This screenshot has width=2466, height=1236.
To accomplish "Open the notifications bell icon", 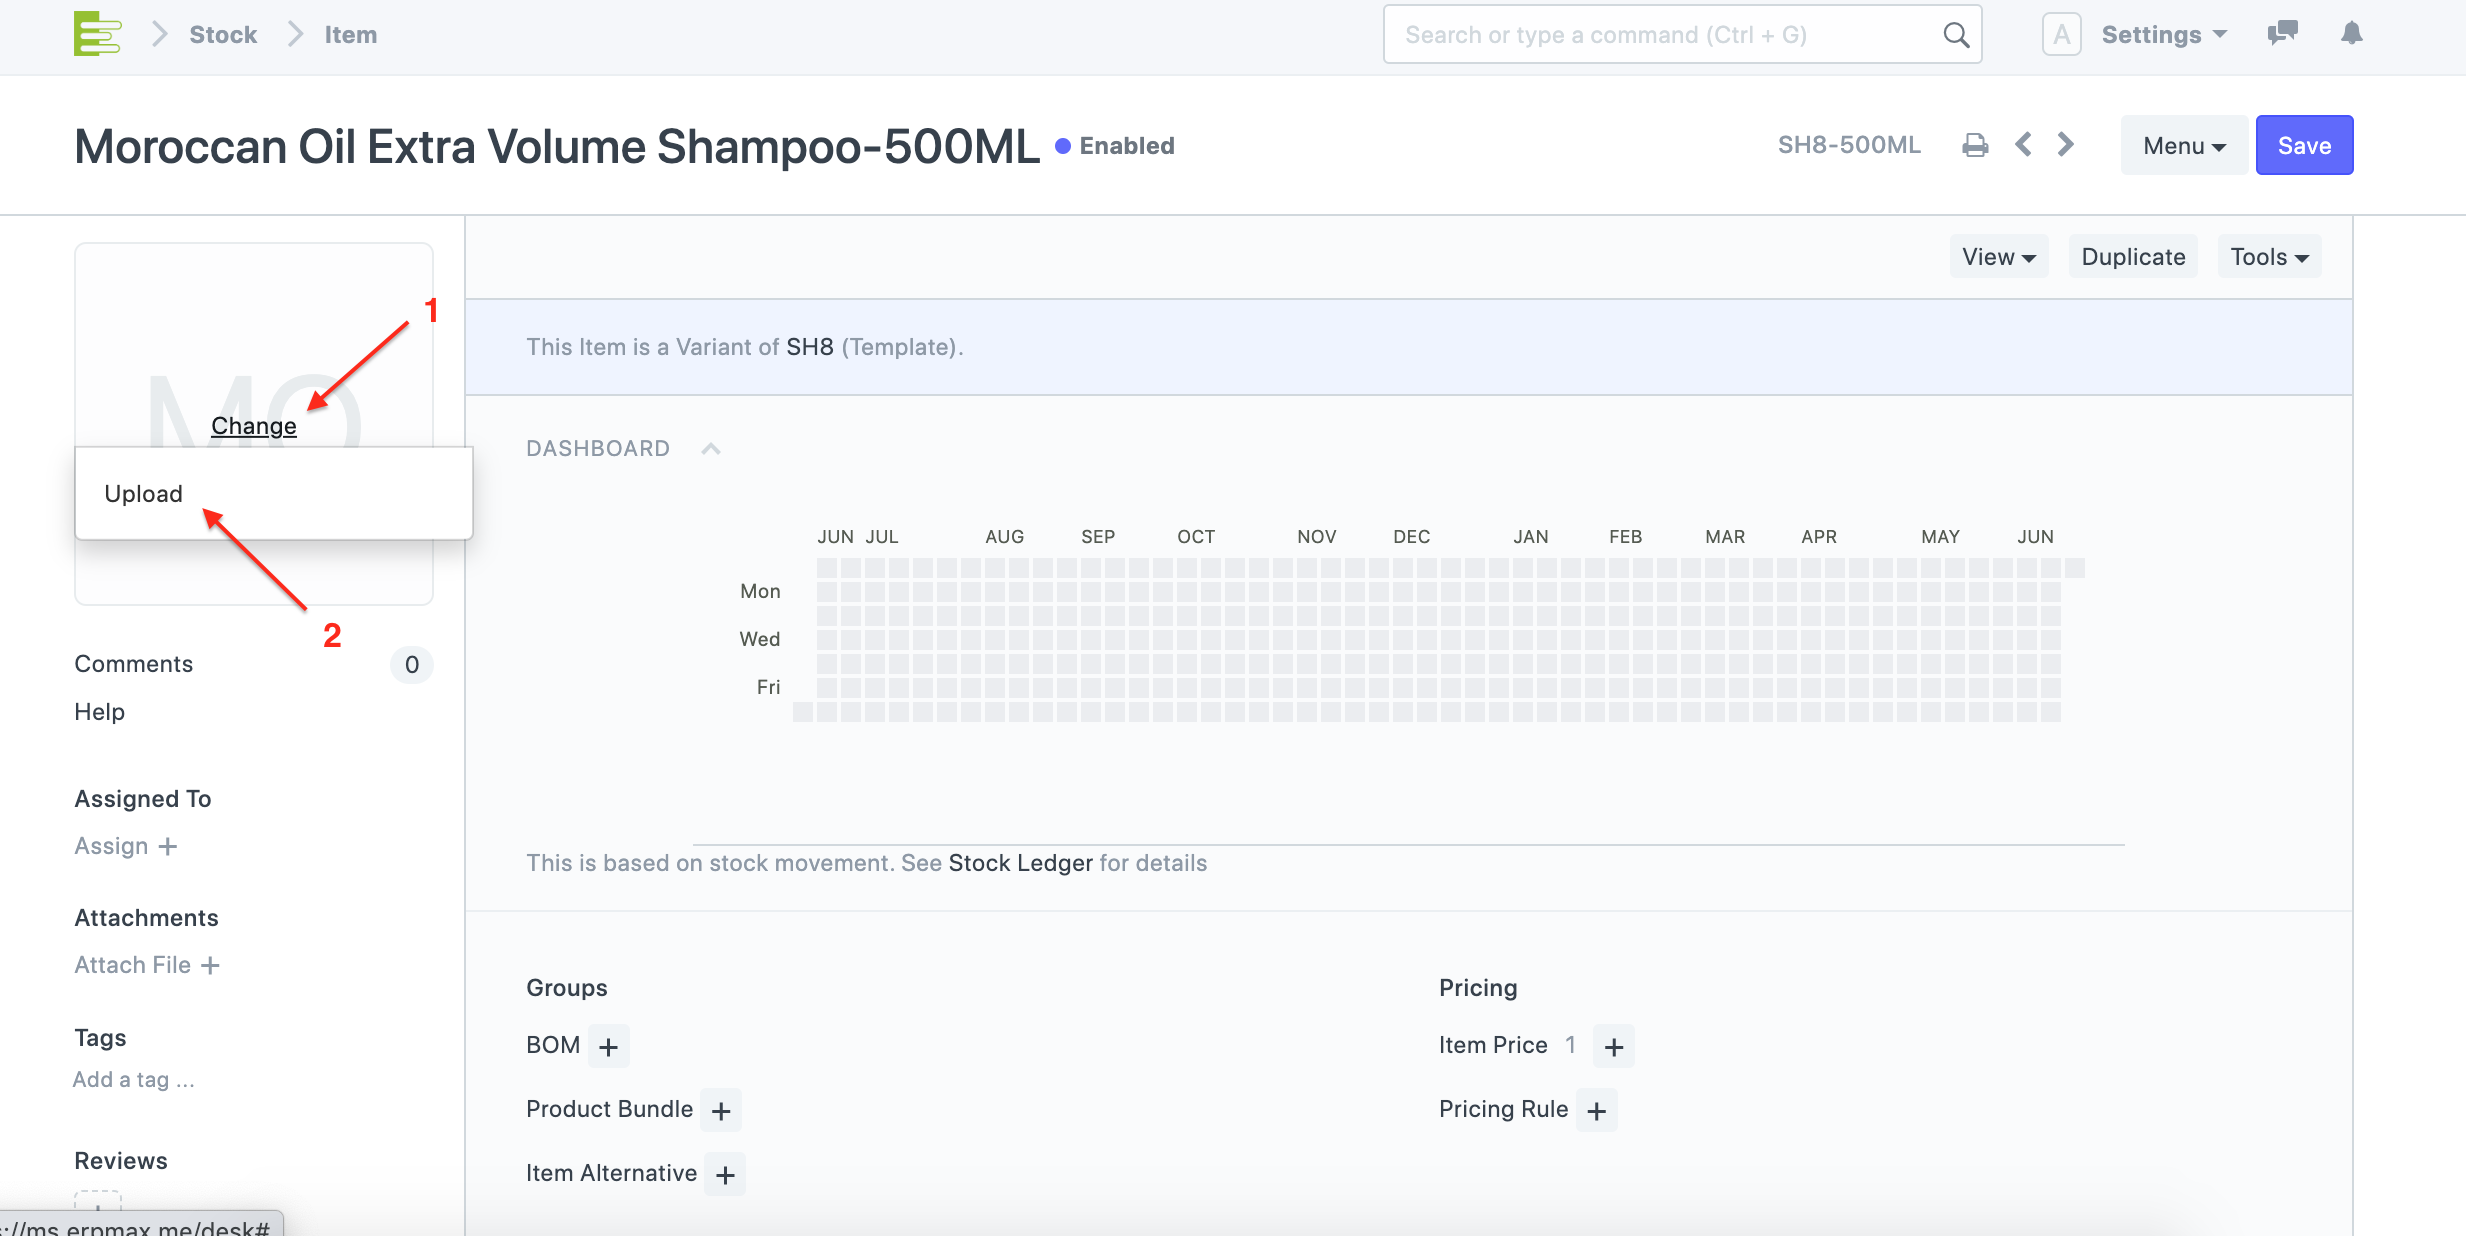I will coord(2352,33).
